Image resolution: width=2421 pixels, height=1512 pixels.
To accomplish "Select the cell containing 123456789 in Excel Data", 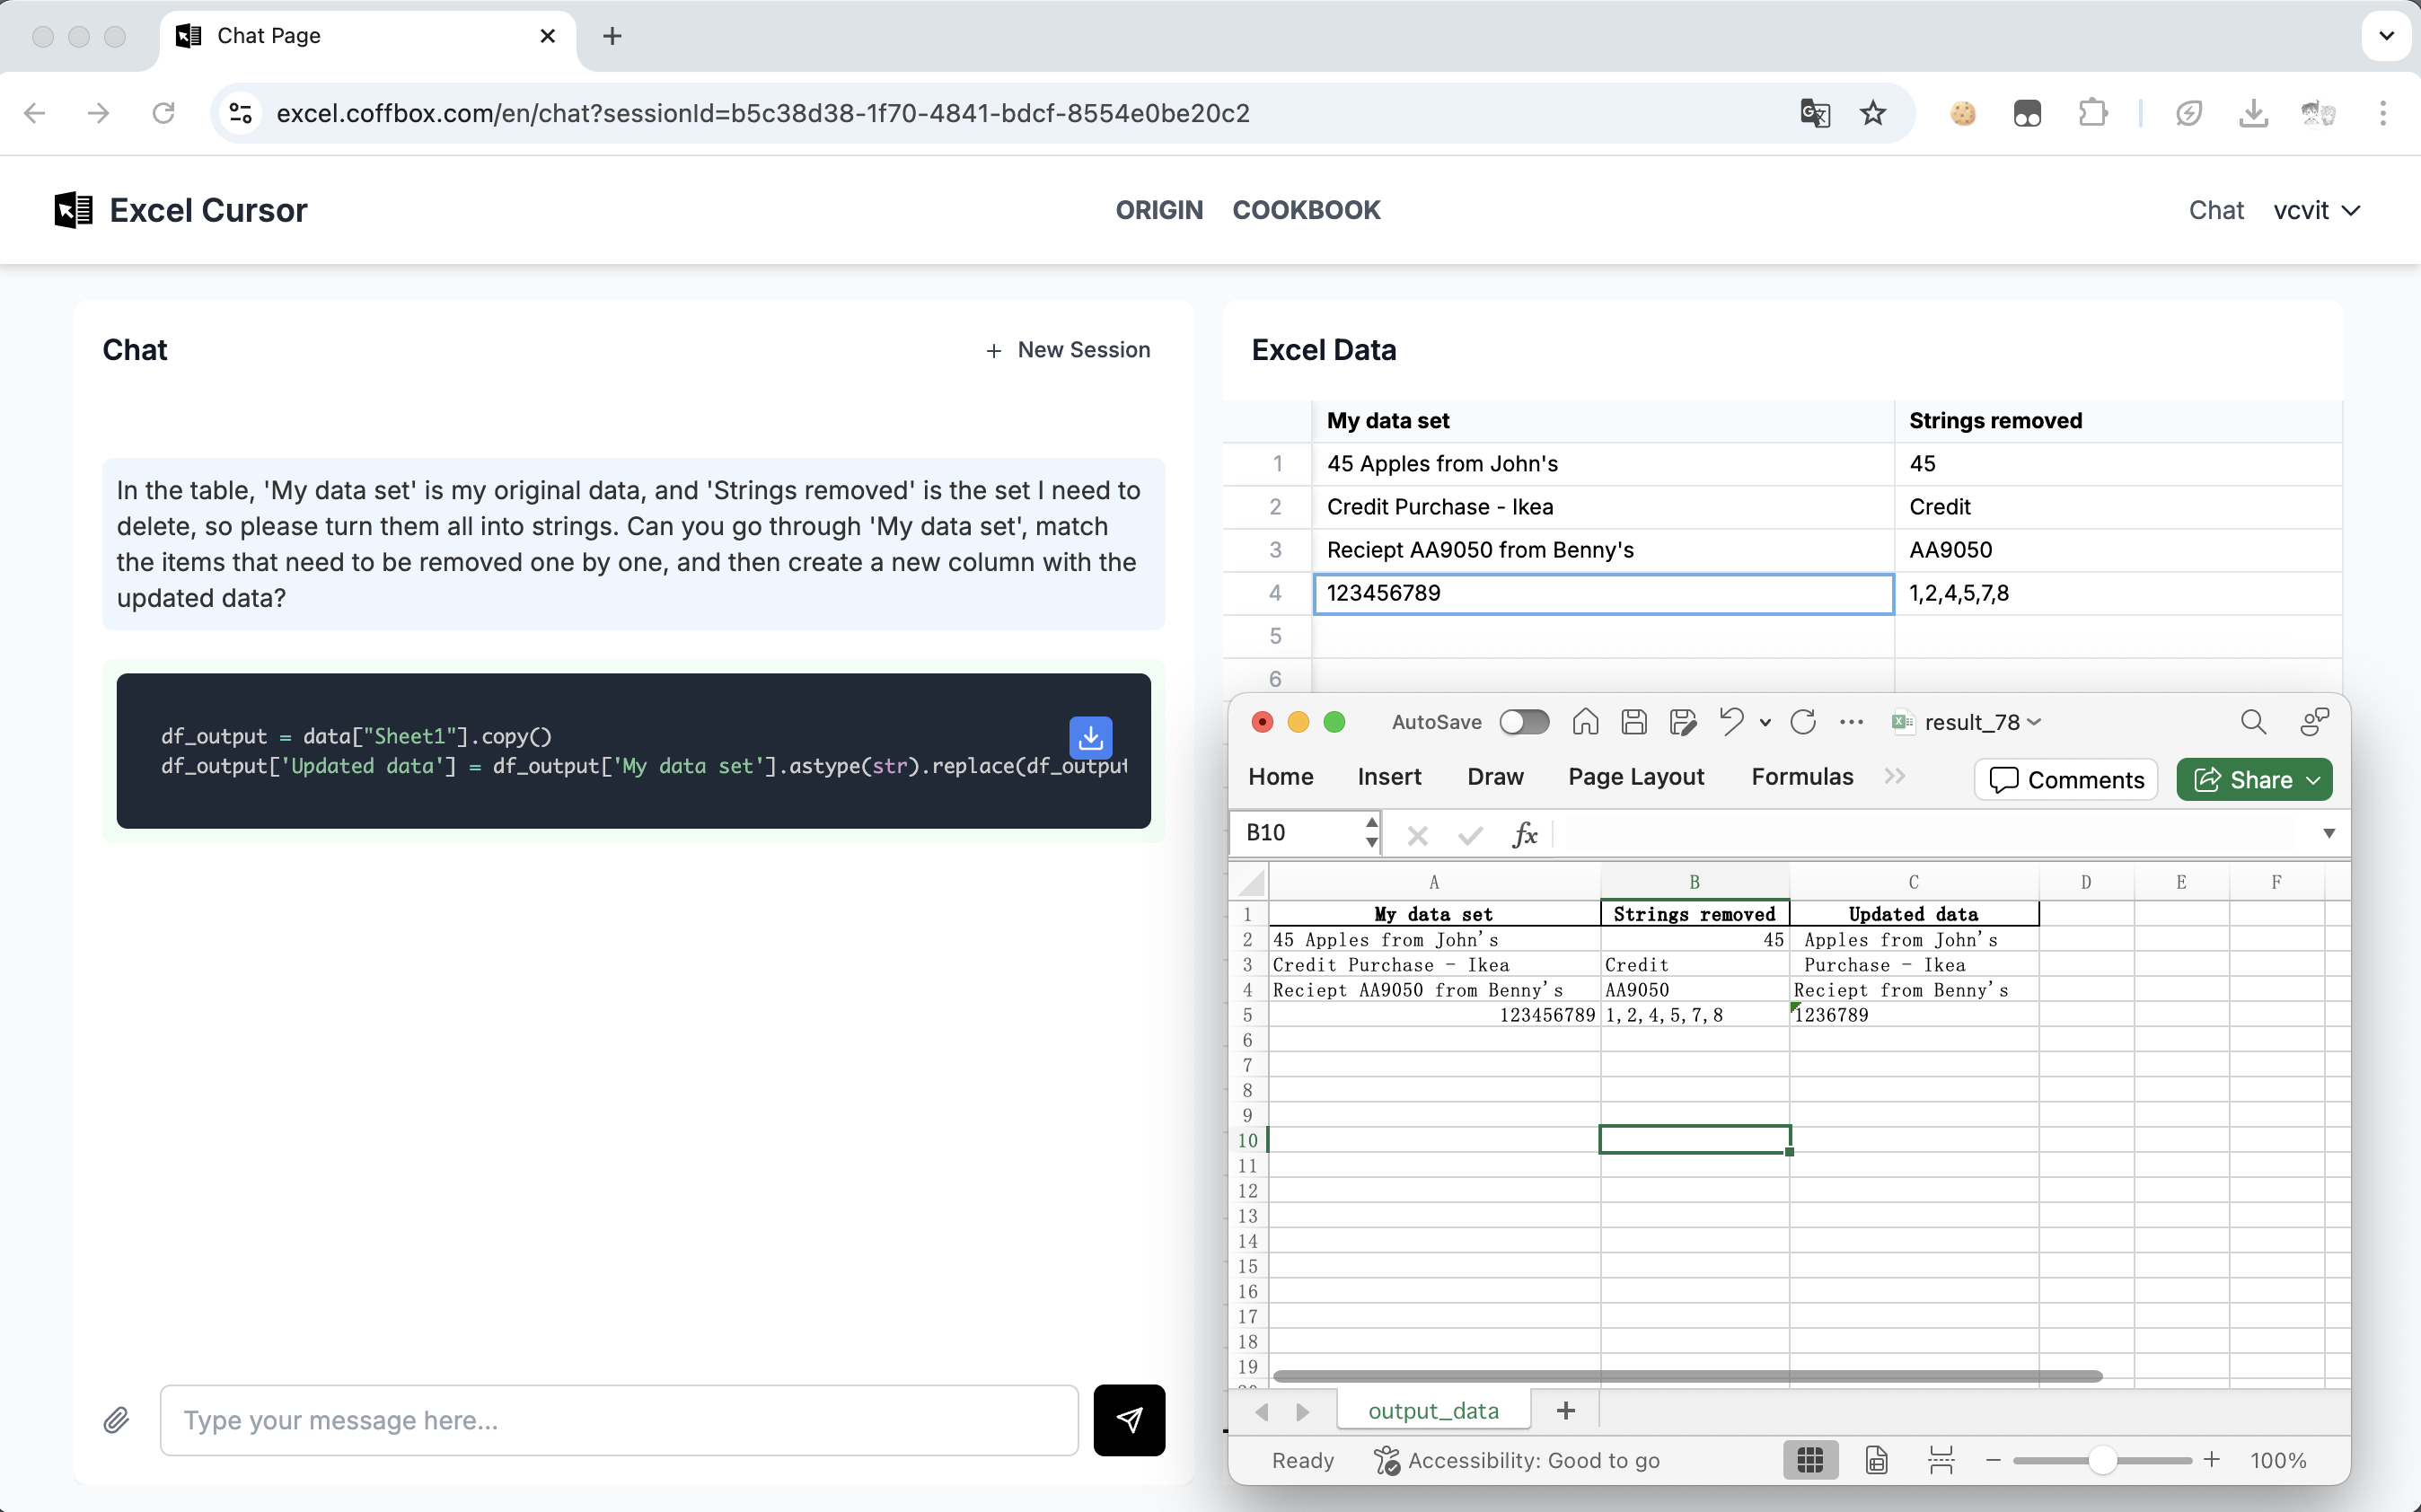I will tap(1603, 593).
